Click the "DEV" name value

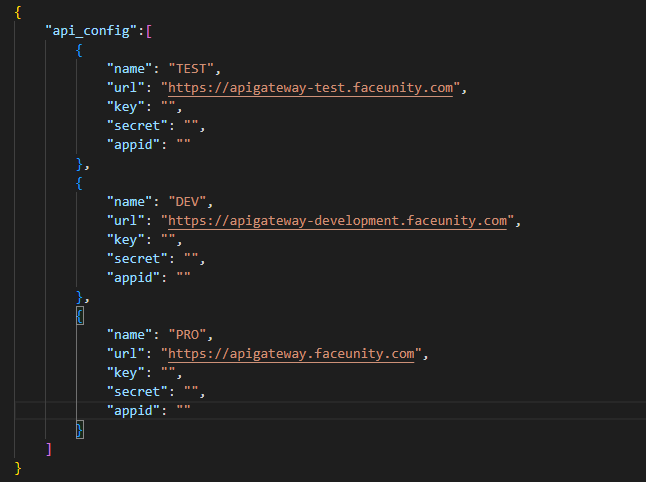coord(187,201)
